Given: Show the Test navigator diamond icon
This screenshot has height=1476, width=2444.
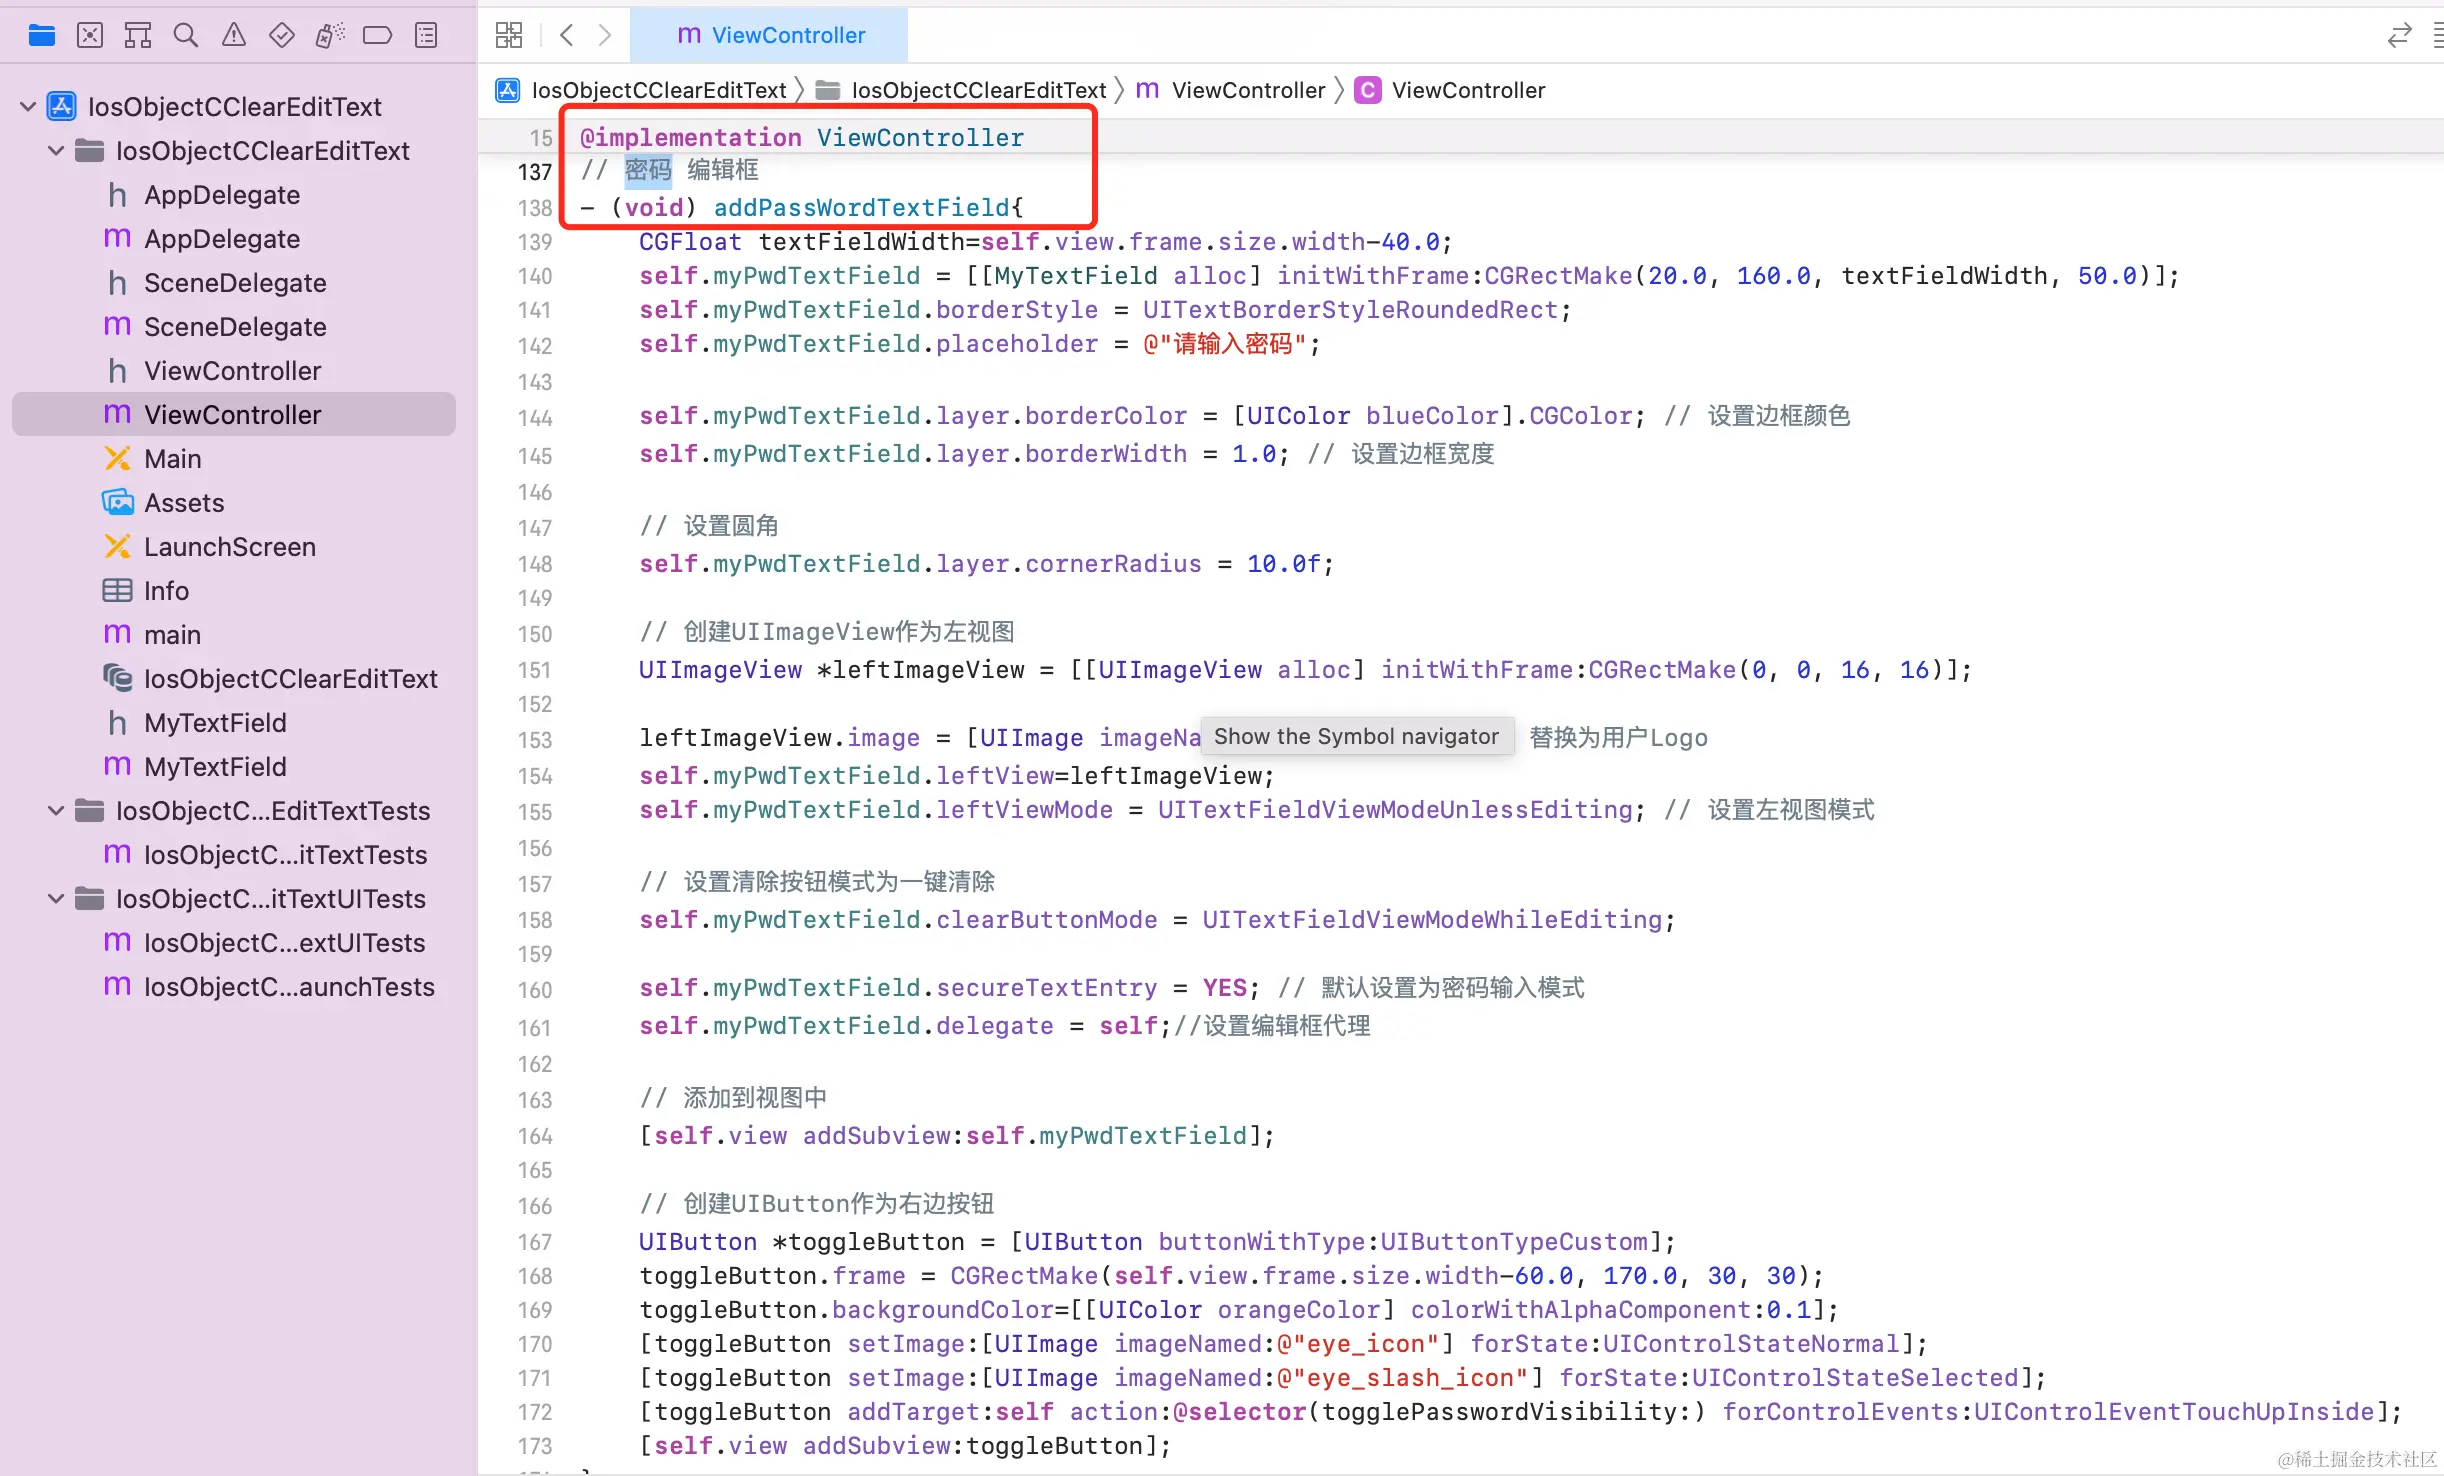Looking at the screenshot, I should [282, 36].
